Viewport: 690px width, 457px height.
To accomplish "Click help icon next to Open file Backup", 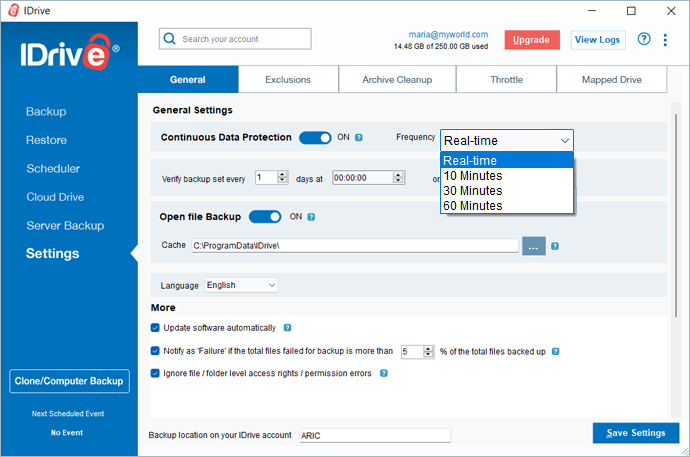I will tap(311, 217).
